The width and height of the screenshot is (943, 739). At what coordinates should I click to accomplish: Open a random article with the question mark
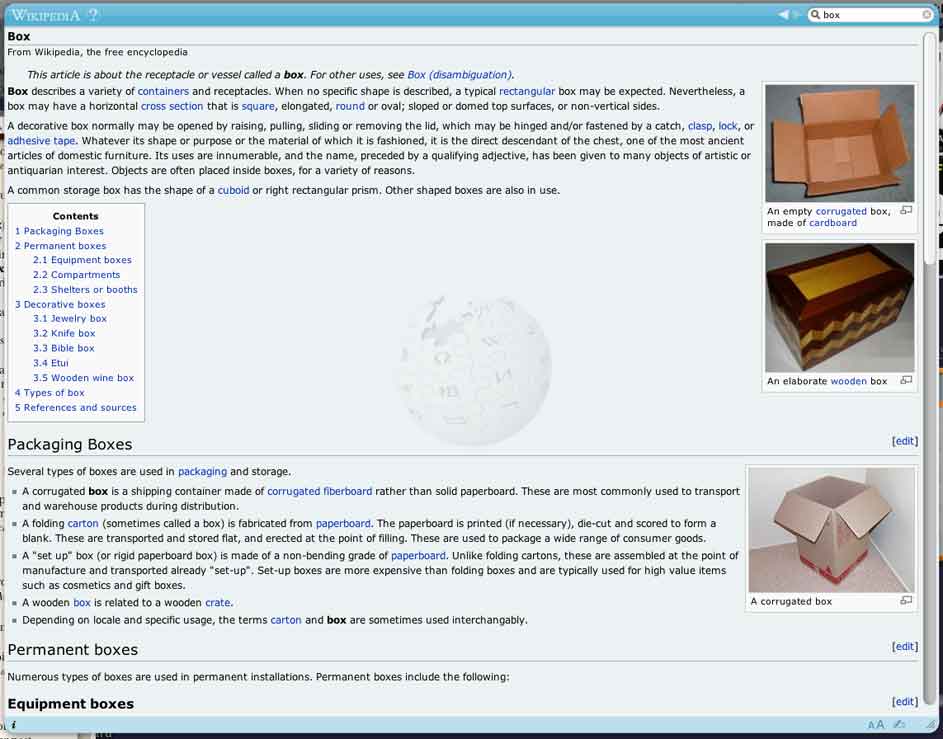[93, 15]
